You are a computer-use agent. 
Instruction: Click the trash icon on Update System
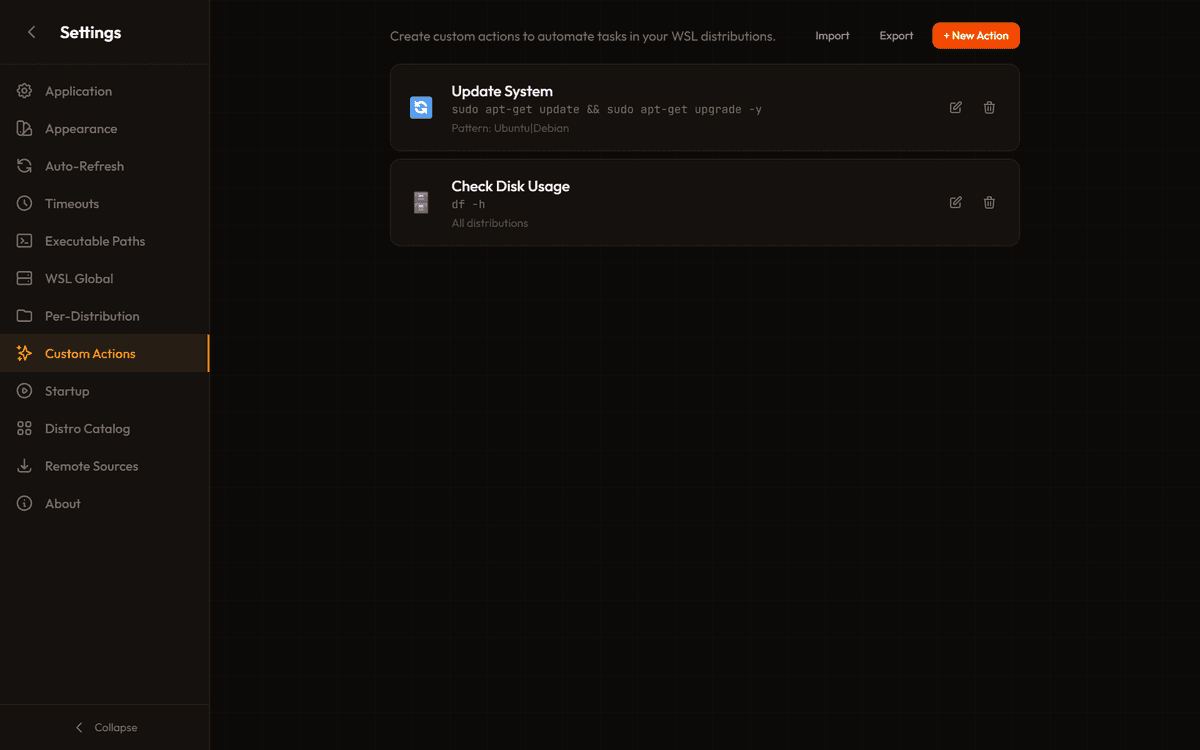tap(989, 107)
